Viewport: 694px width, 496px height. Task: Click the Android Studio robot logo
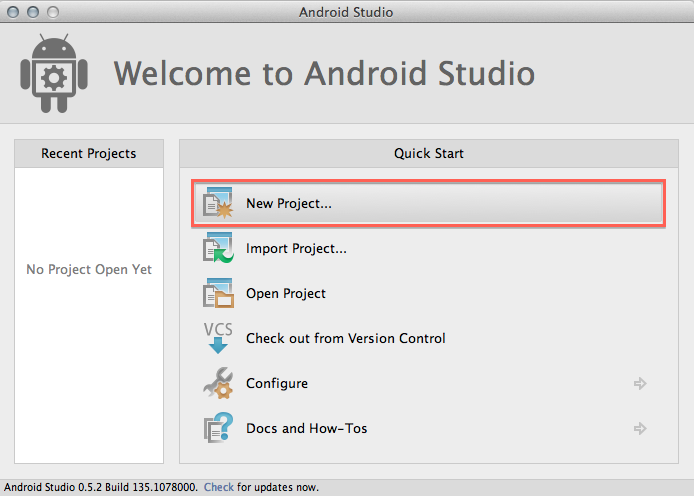point(54,73)
